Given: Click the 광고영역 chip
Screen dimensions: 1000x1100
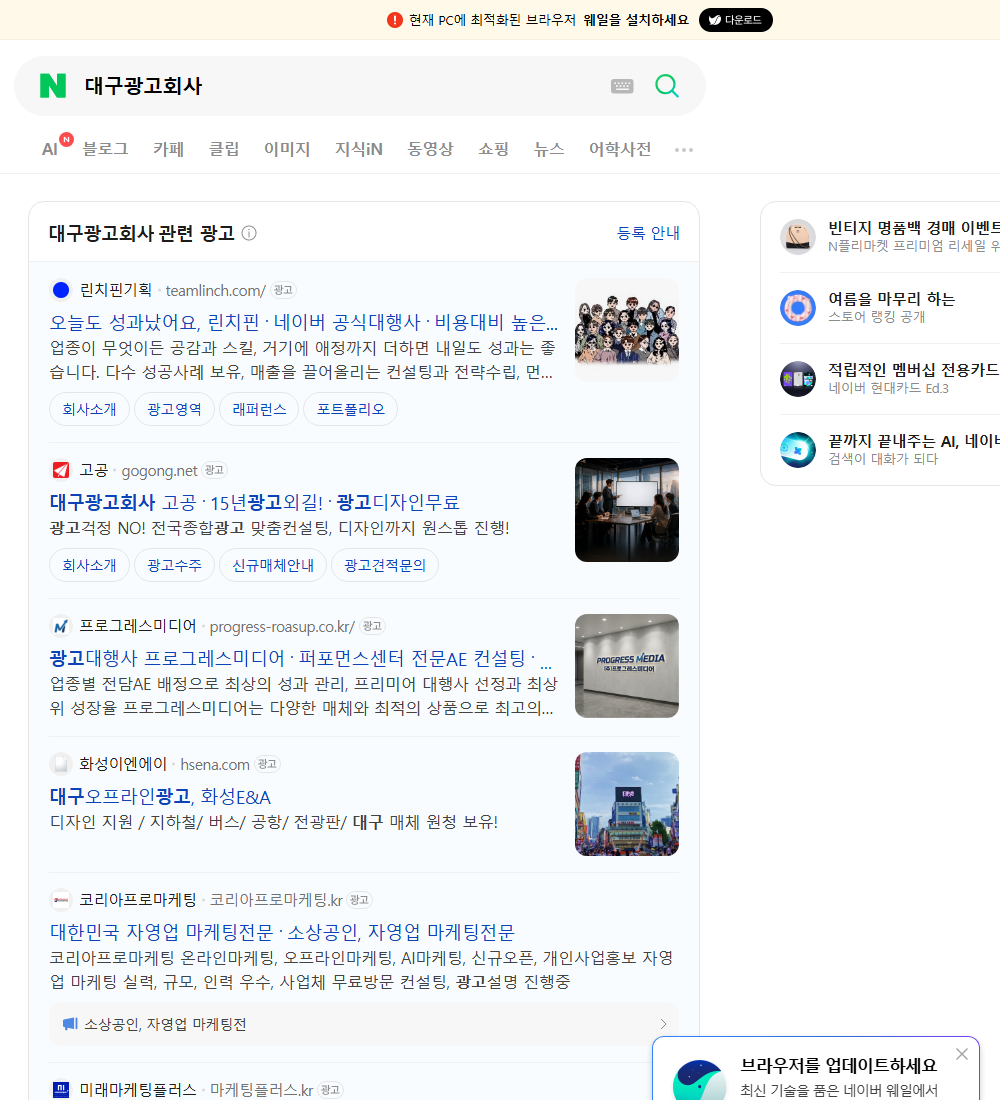Looking at the screenshot, I should pos(174,409).
